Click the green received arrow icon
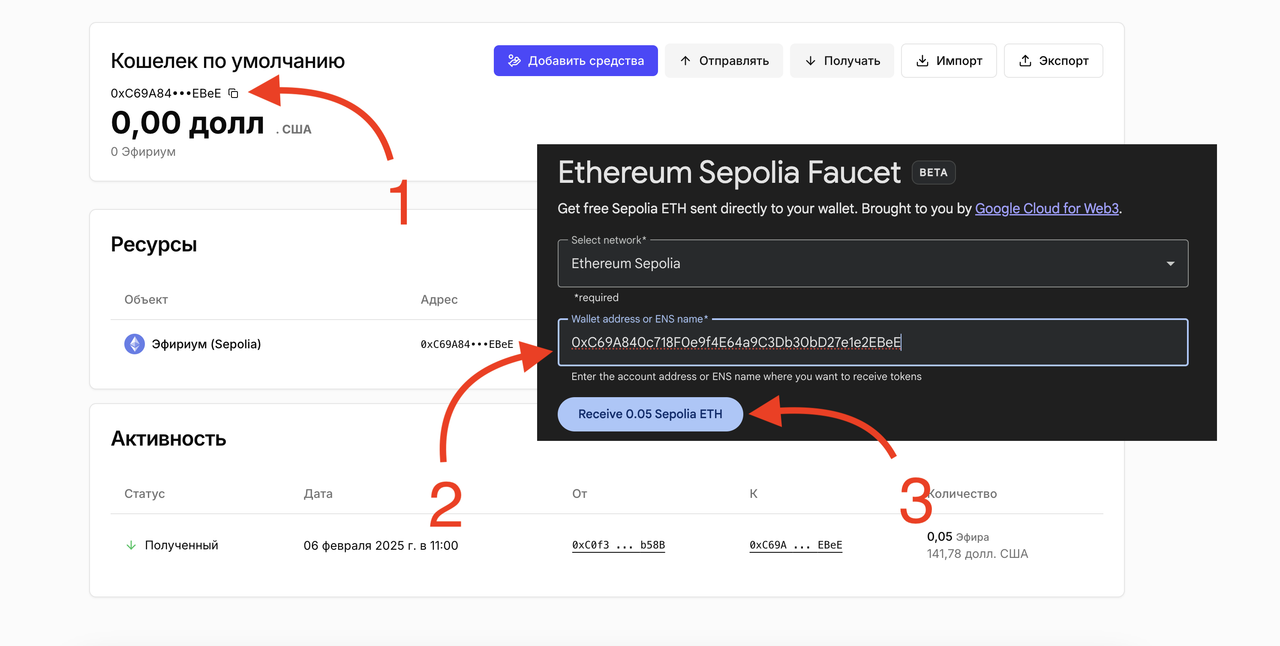The image size is (1280, 646). [x=130, y=545]
